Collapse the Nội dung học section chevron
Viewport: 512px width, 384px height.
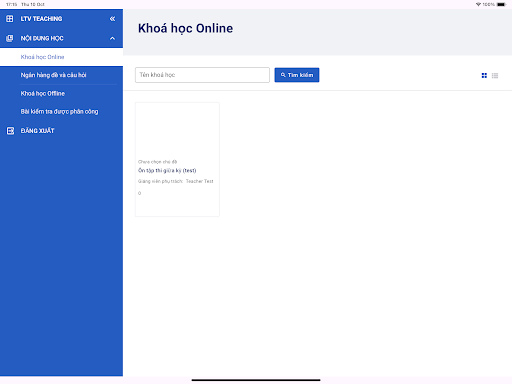pyautogui.click(x=112, y=38)
